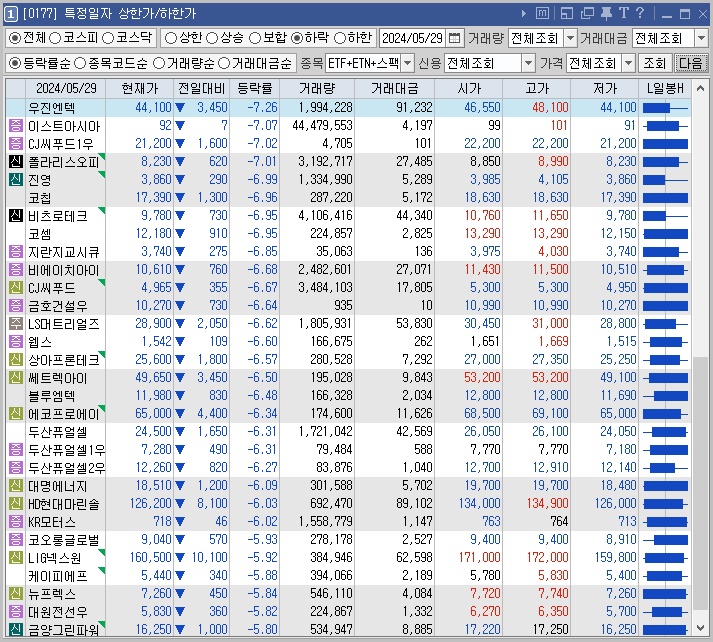Image resolution: width=713 pixels, height=642 pixels.
Task: Click the duplicate window icon in title bar
Action: click(x=587, y=13)
